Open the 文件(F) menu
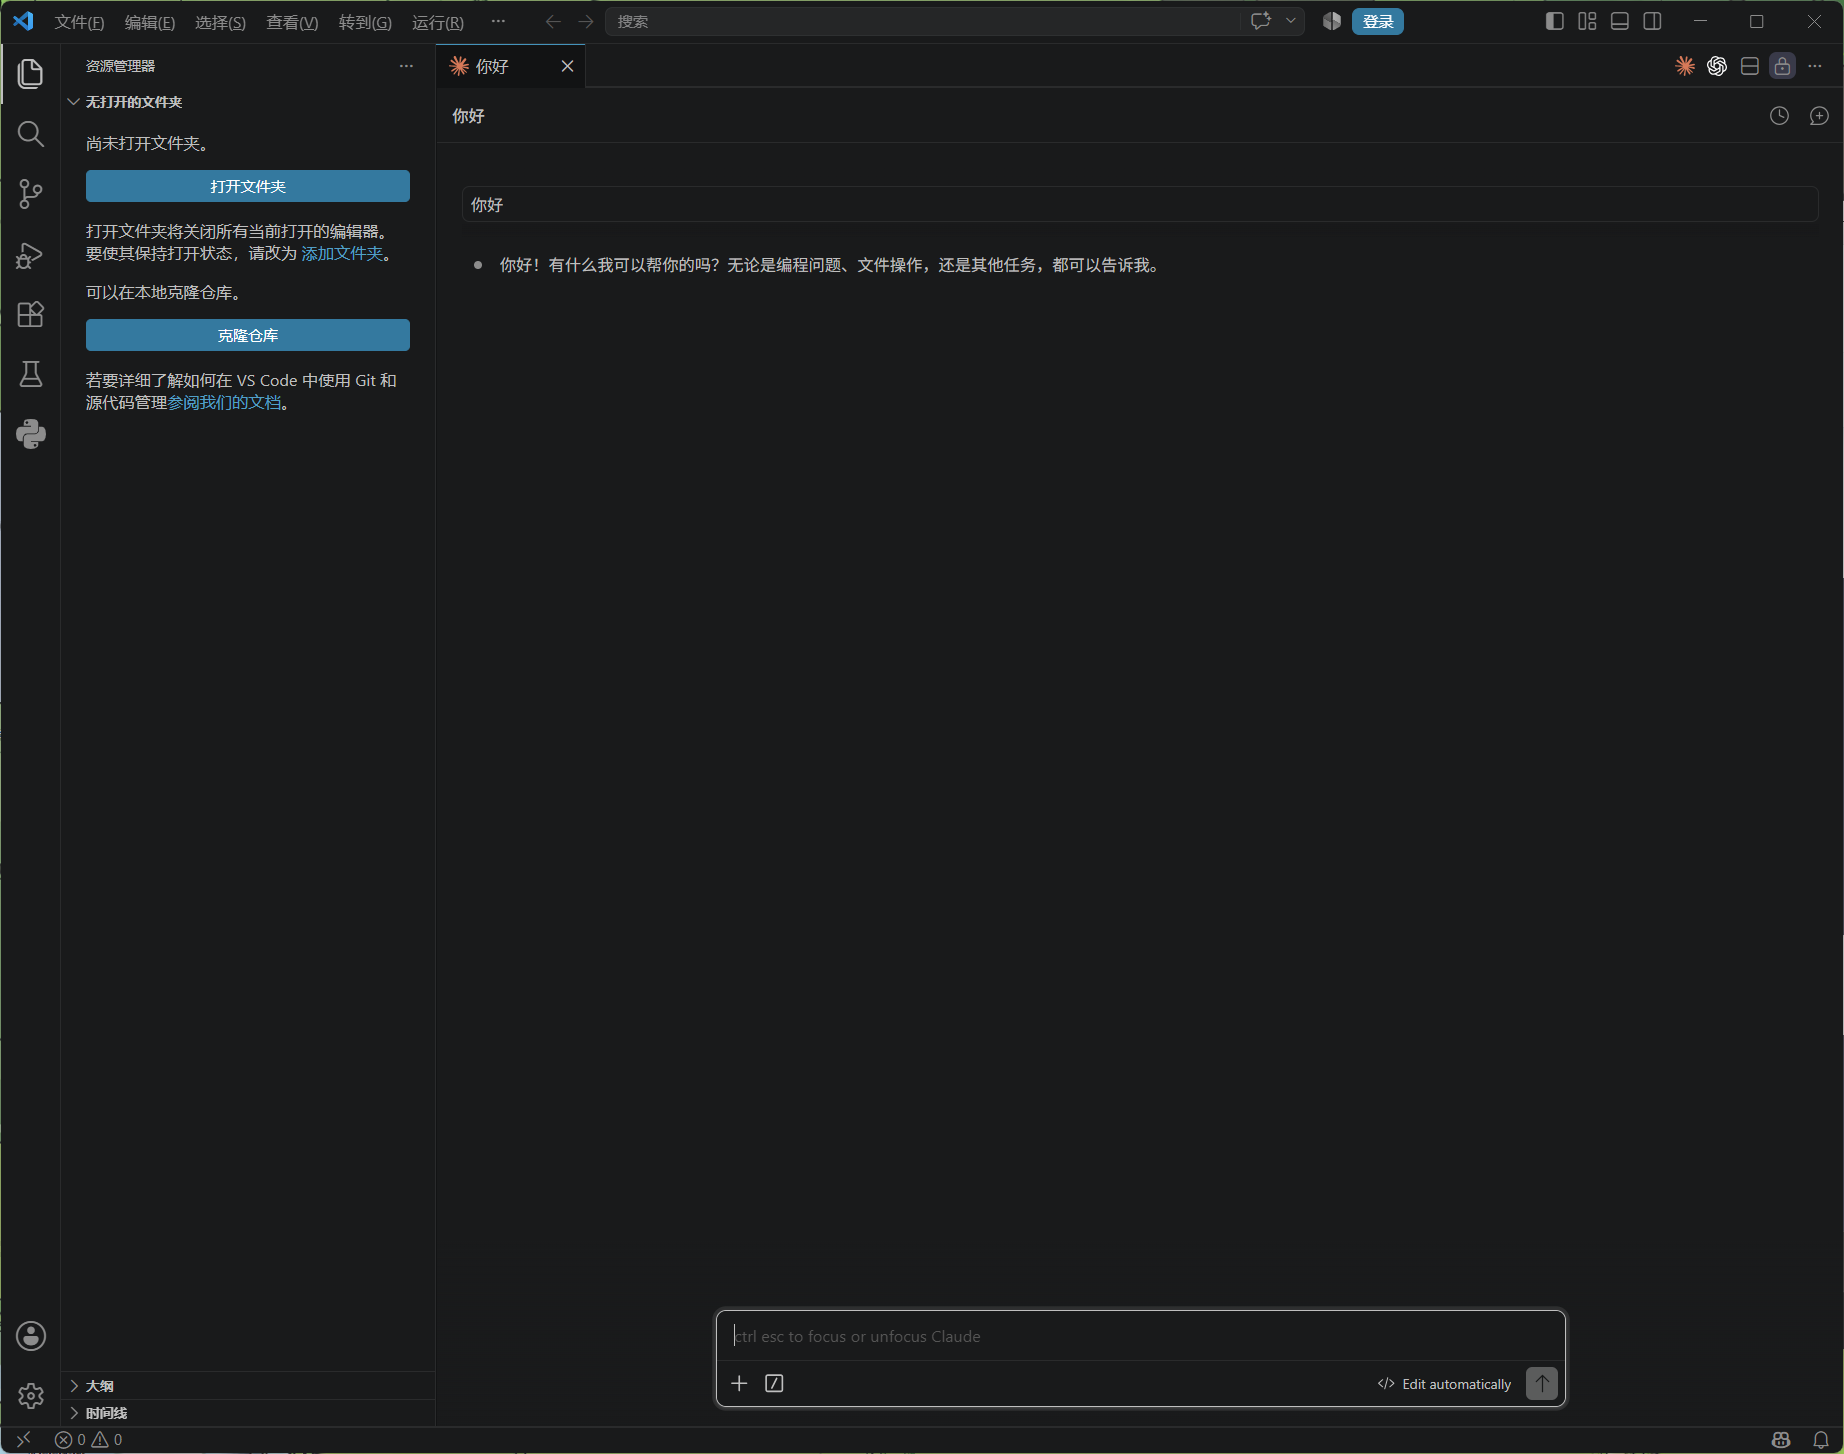The height and width of the screenshot is (1454, 1844). (79, 22)
